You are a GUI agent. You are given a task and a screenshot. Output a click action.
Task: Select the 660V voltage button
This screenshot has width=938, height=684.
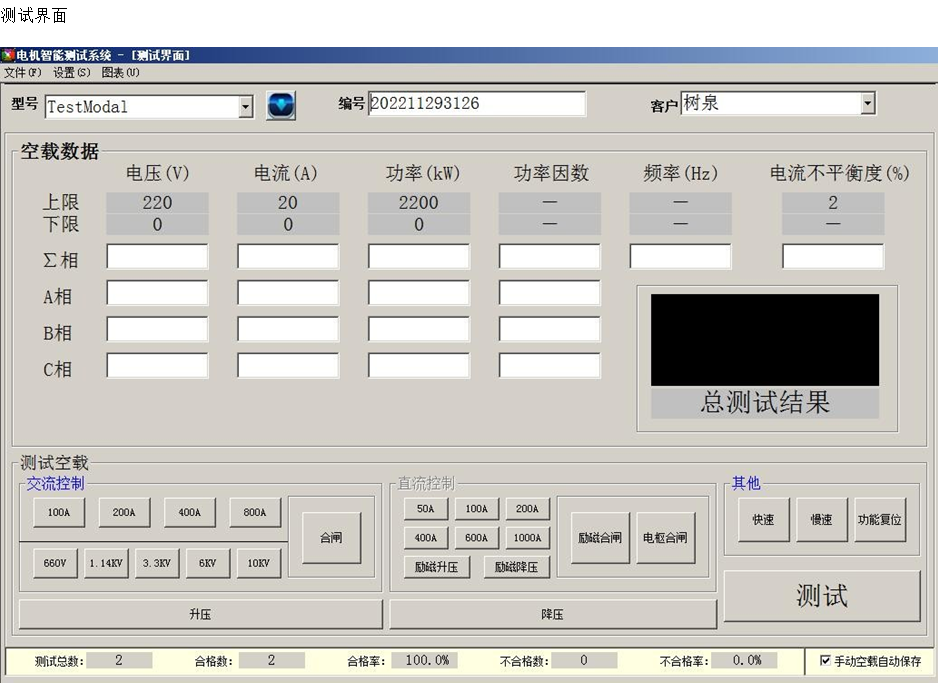click(x=55, y=563)
